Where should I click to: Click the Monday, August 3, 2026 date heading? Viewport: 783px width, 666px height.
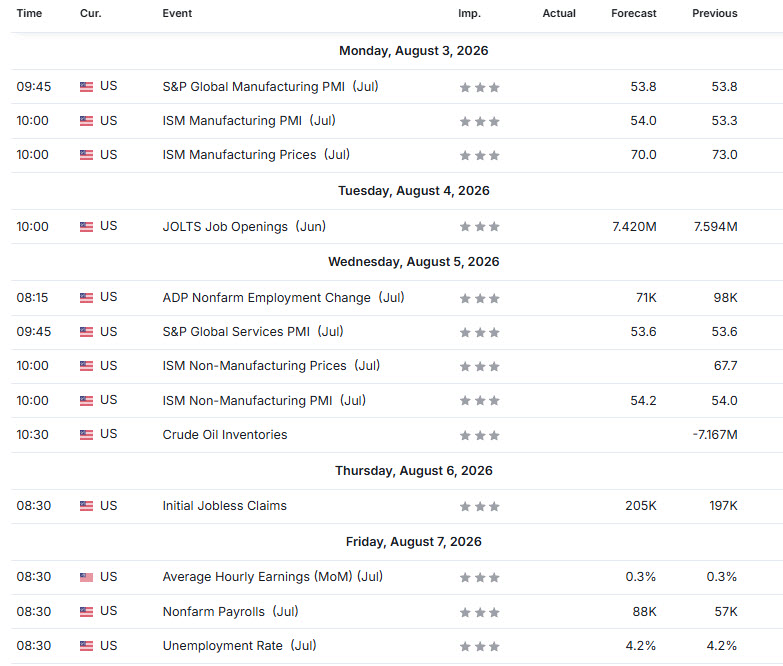coord(413,51)
